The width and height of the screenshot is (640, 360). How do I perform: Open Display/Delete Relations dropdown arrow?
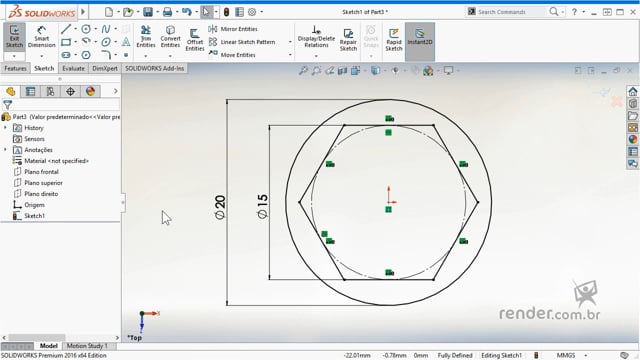[x=316, y=56]
